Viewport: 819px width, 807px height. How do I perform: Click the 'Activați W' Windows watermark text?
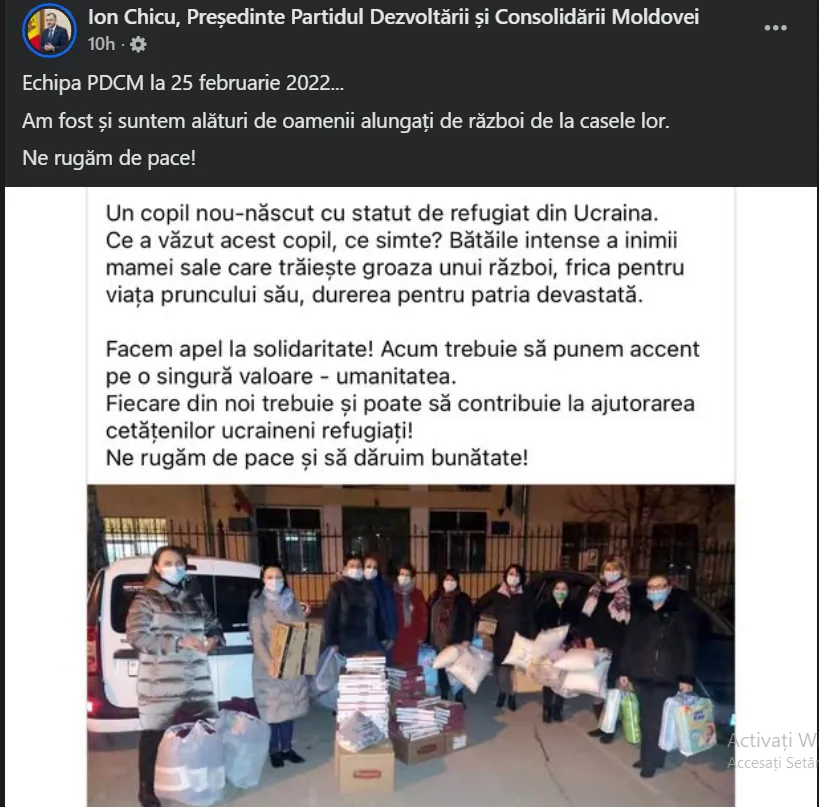[772, 740]
